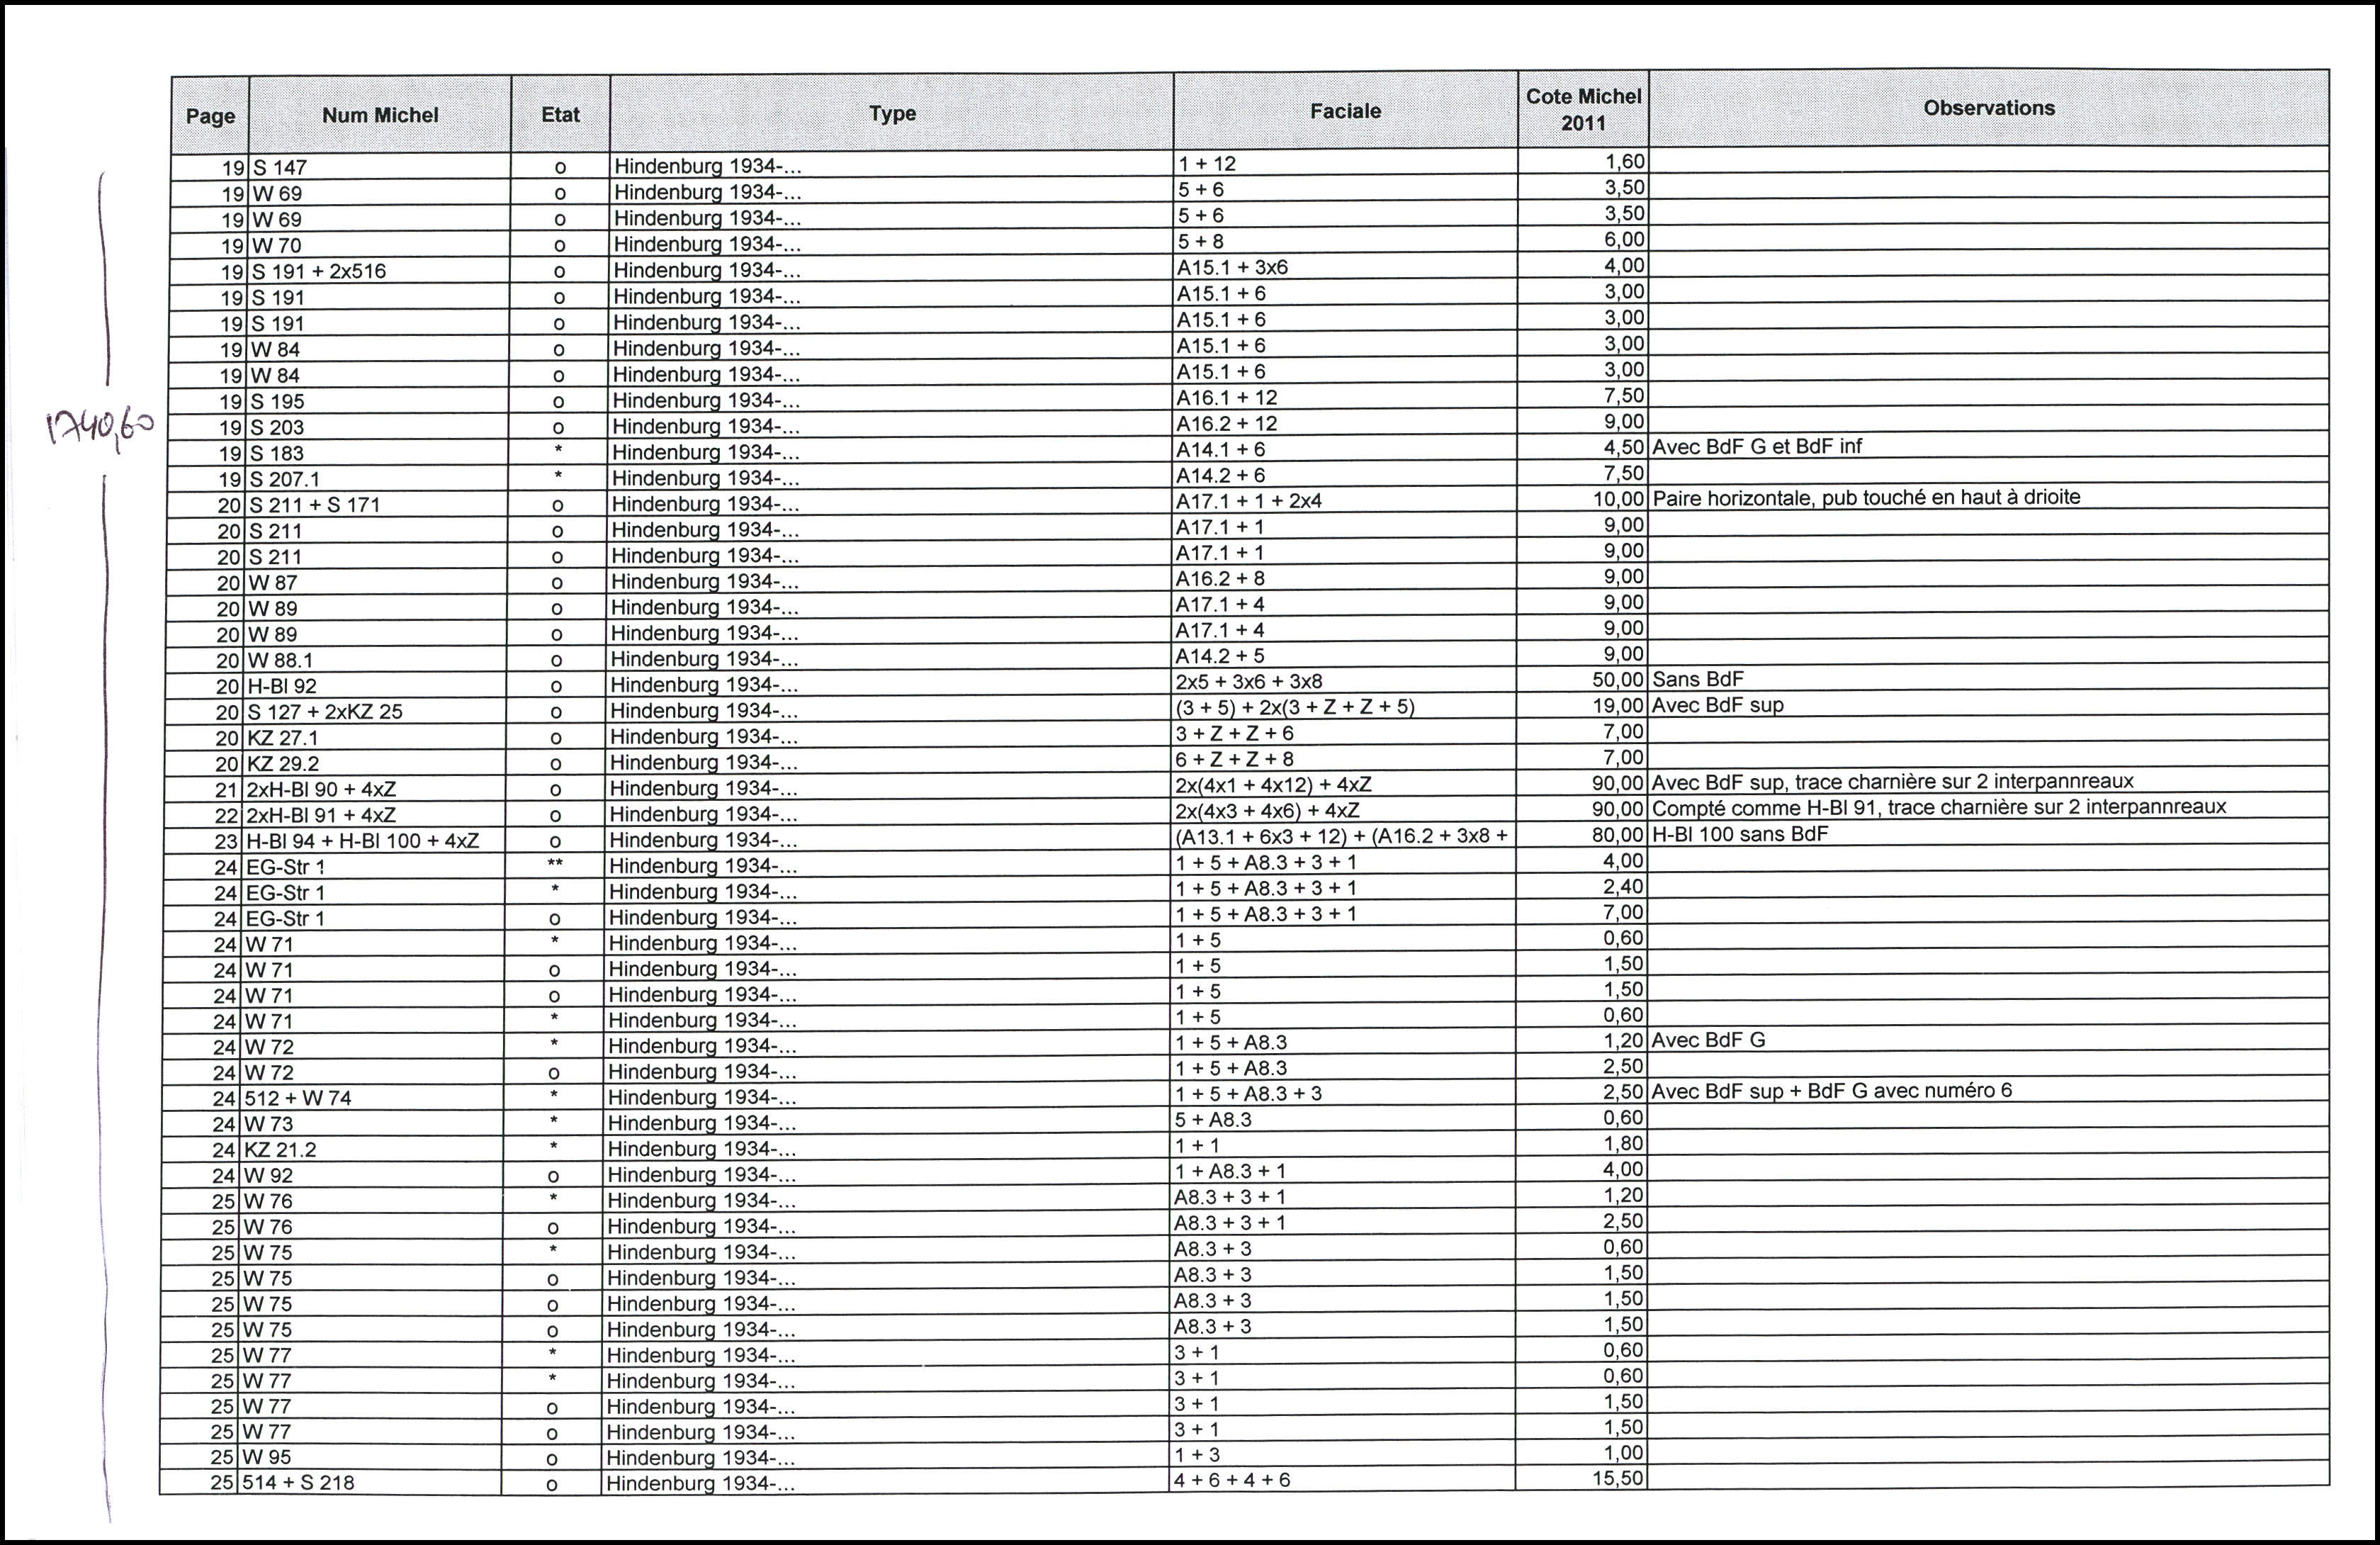Click the handwritten 1740,60 note

(100, 428)
